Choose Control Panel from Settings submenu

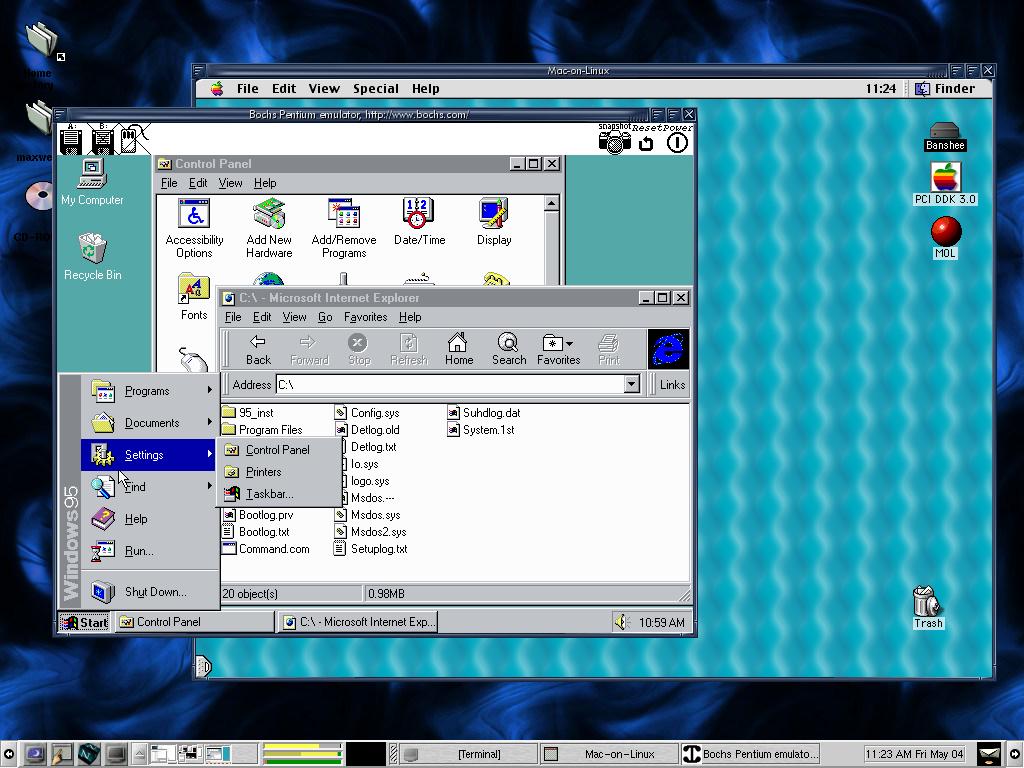coord(279,450)
